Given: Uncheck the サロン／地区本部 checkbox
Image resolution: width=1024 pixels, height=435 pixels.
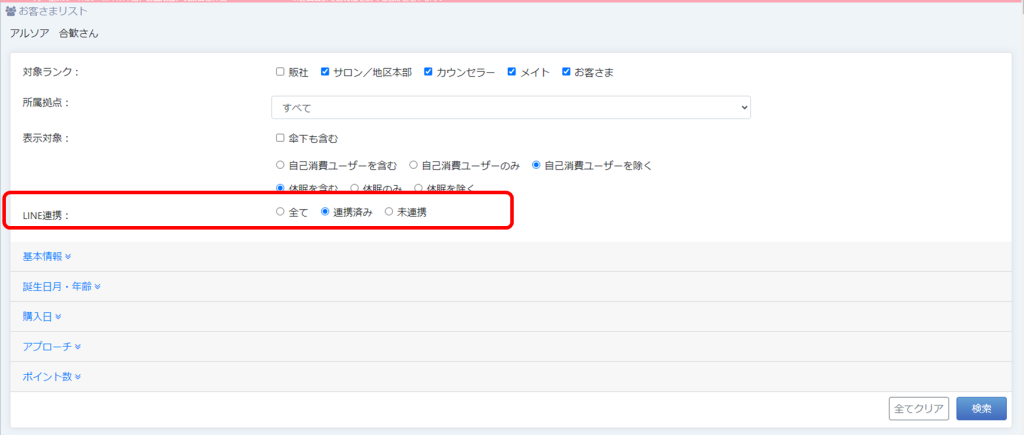Looking at the screenshot, I should pos(326,72).
